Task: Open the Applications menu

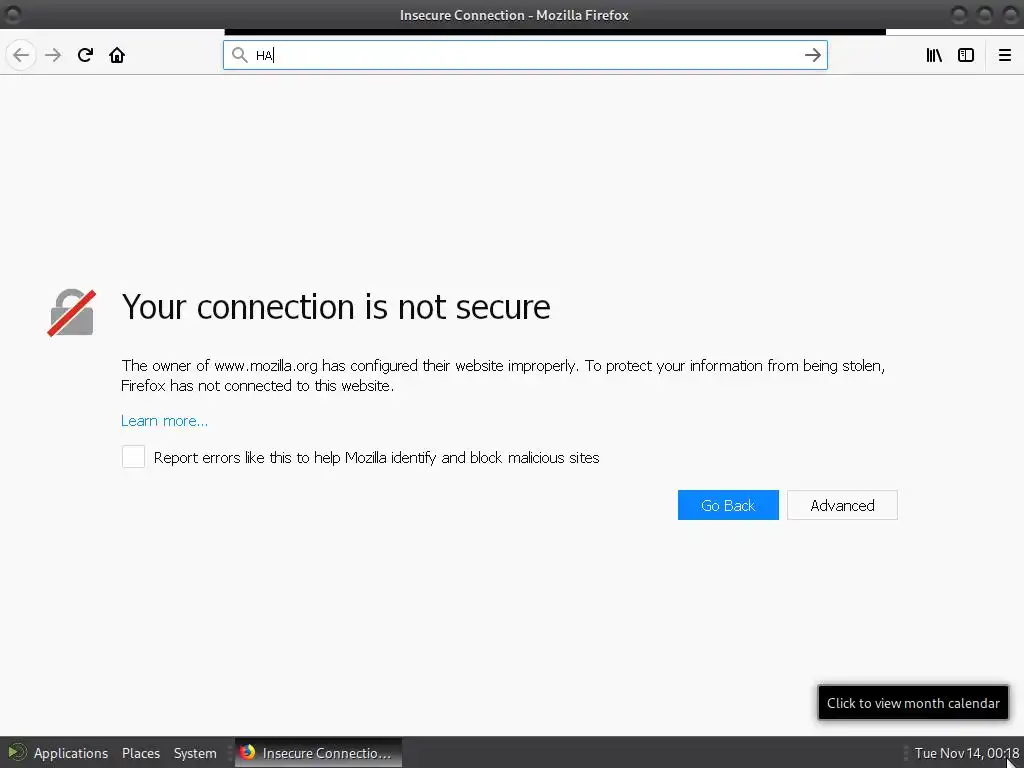Action: click(x=71, y=753)
